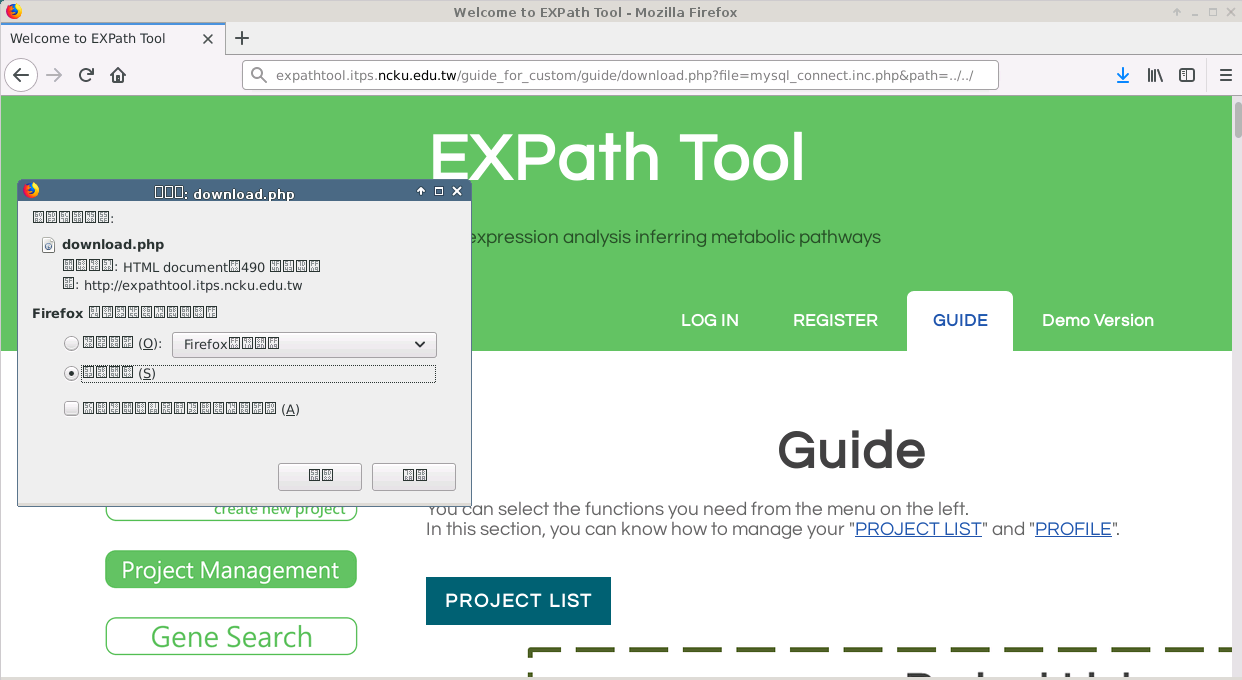1242x680 pixels.
Task: Go back with the Back arrow button
Action: (x=21, y=75)
